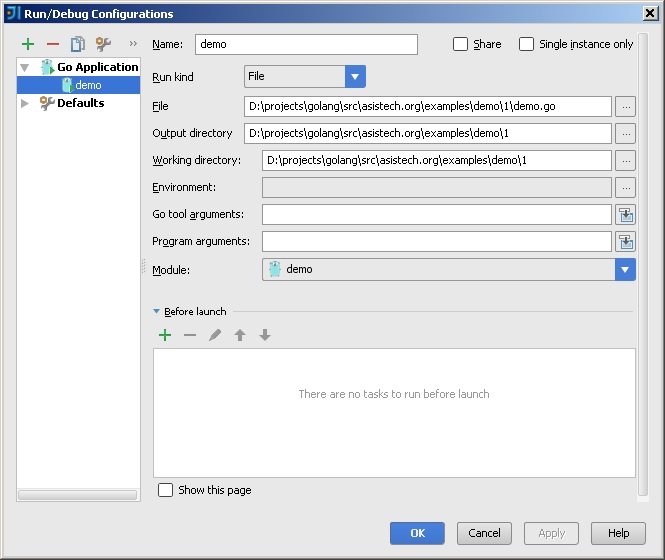This screenshot has width=665, height=560.
Task: Click into the File path field
Action: [x=428, y=106]
